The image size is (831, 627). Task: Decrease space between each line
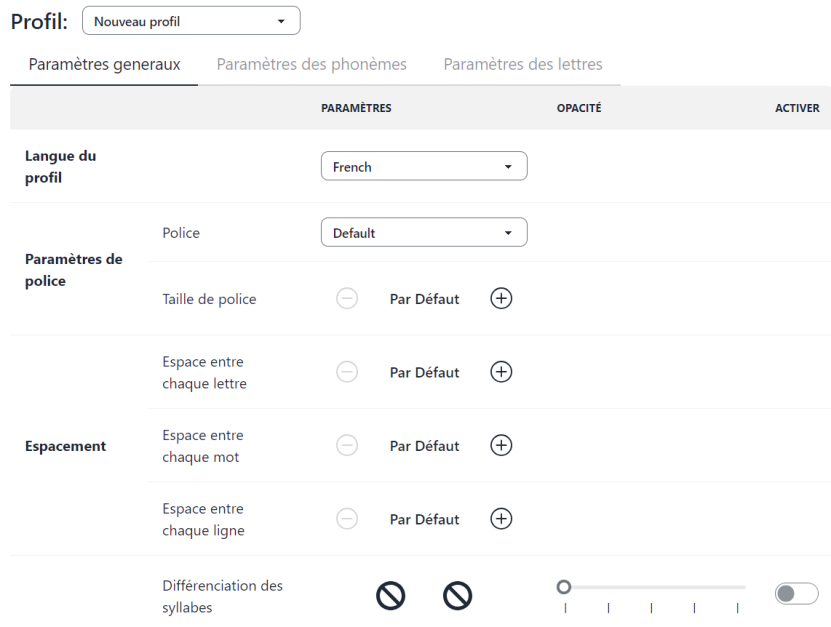pos(347,519)
